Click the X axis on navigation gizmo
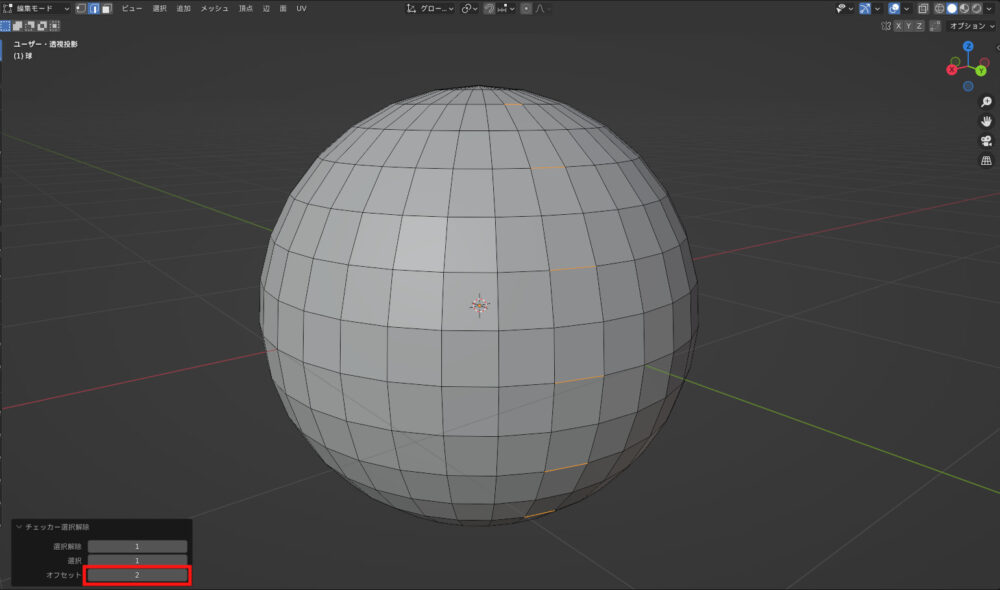This screenshot has width=1000, height=590. (x=952, y=70)
